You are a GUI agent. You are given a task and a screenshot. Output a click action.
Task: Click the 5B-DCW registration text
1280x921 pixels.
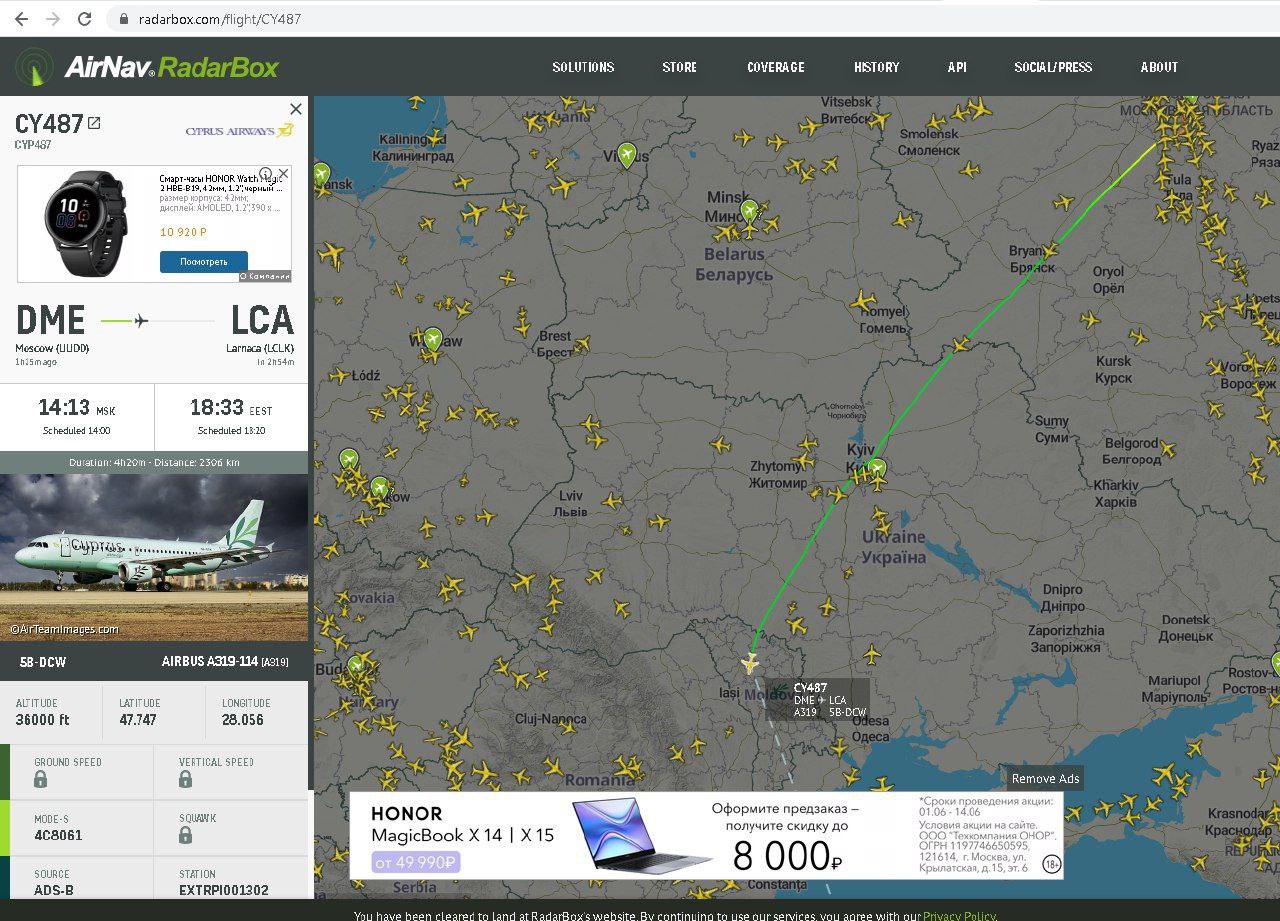coord(43,662)
